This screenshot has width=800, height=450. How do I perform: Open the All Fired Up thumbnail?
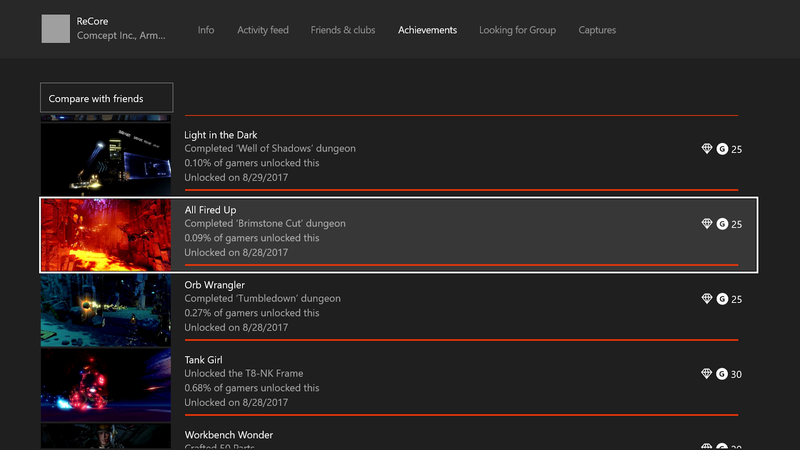pos(106,235)
